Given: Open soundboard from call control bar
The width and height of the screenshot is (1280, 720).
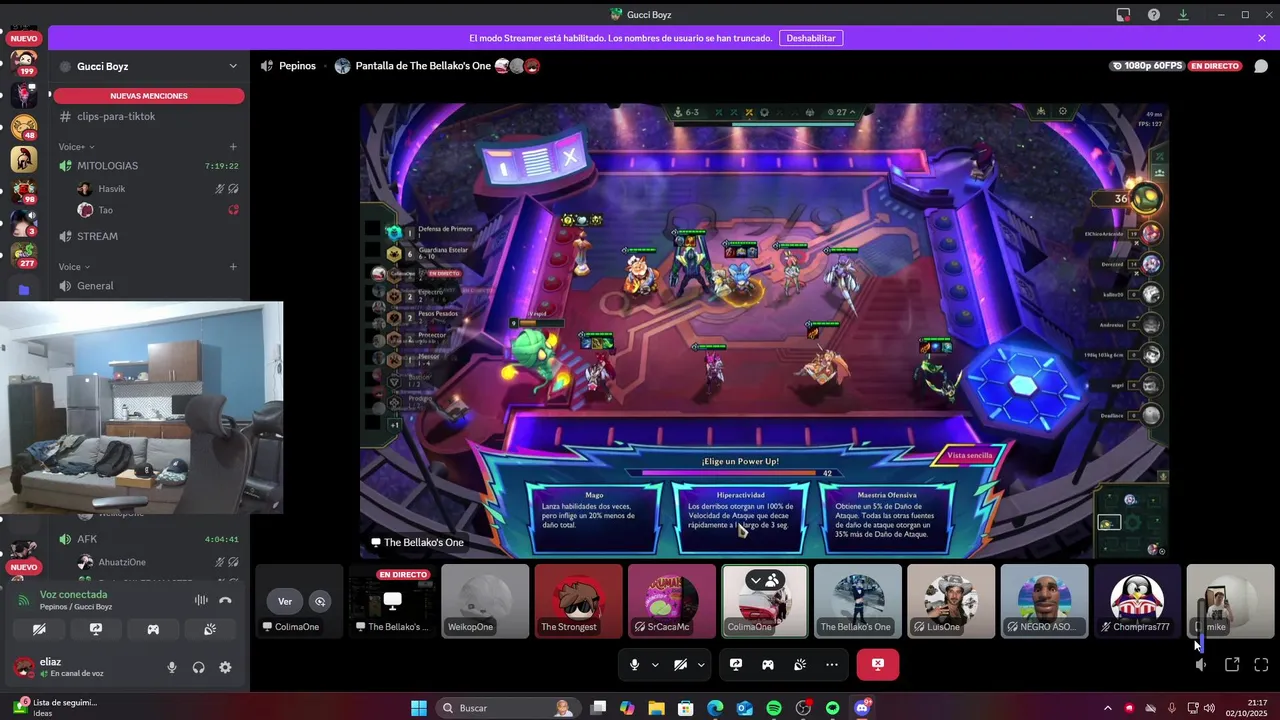Looking at the screenshot, I should (800, 664).
